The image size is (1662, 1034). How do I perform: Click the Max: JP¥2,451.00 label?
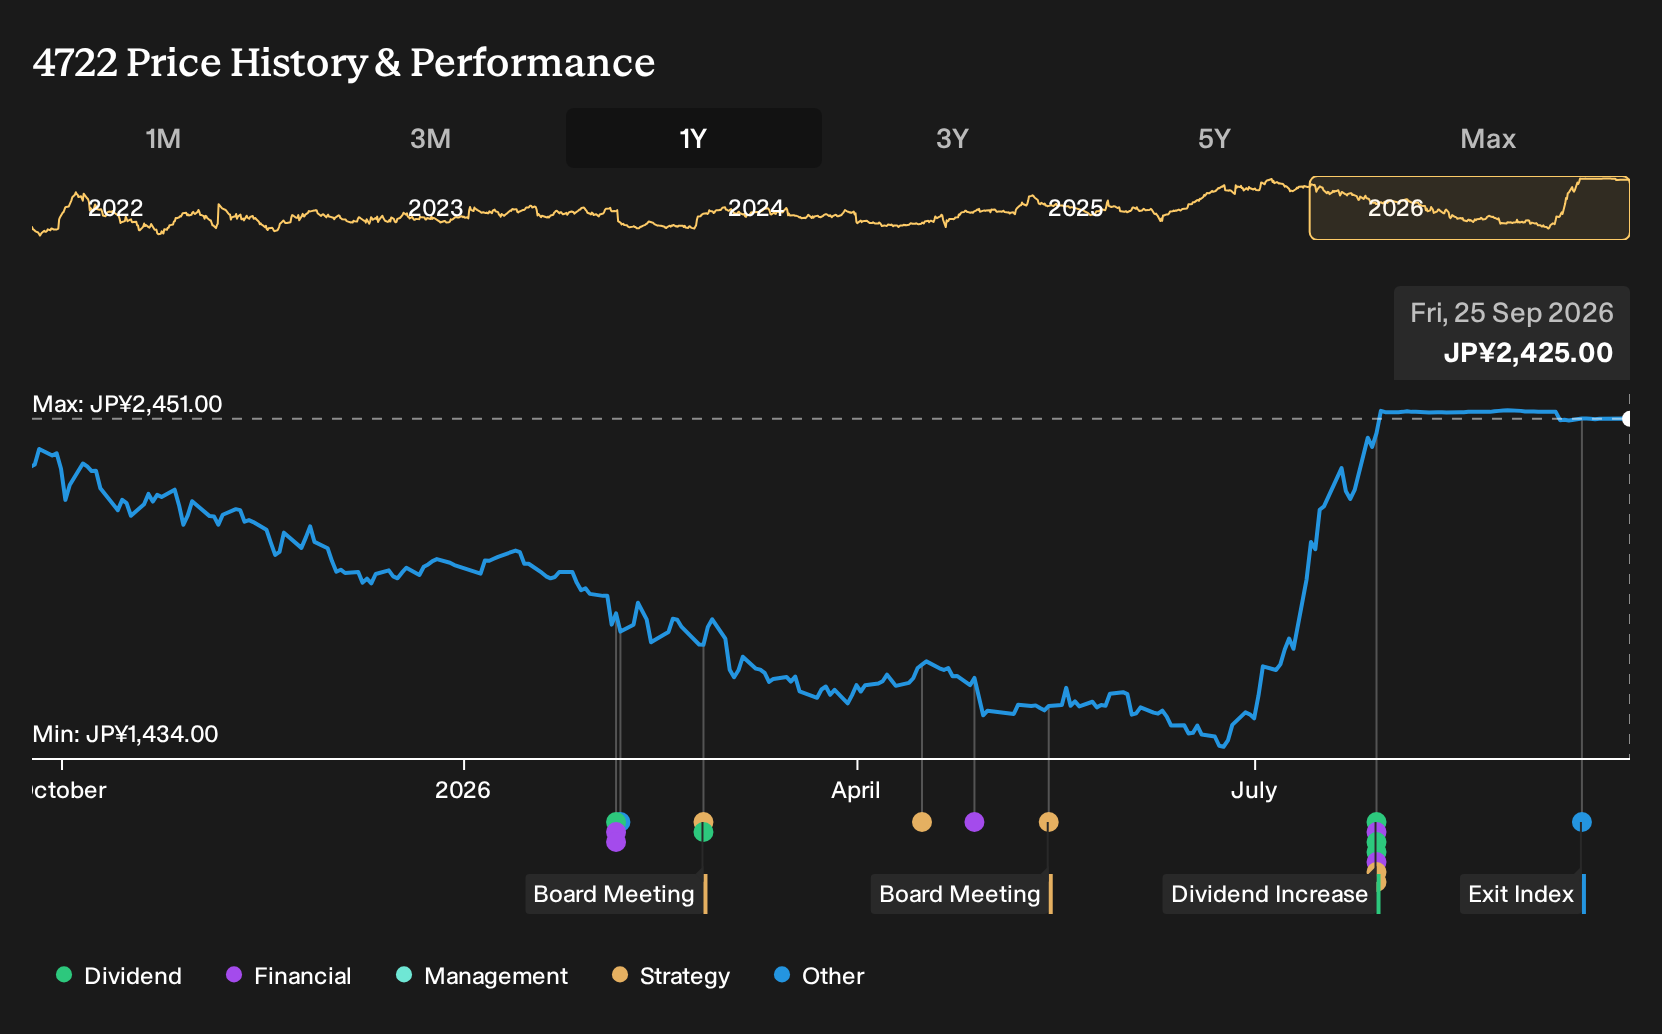pyautogui.click(x=127, y=404)
